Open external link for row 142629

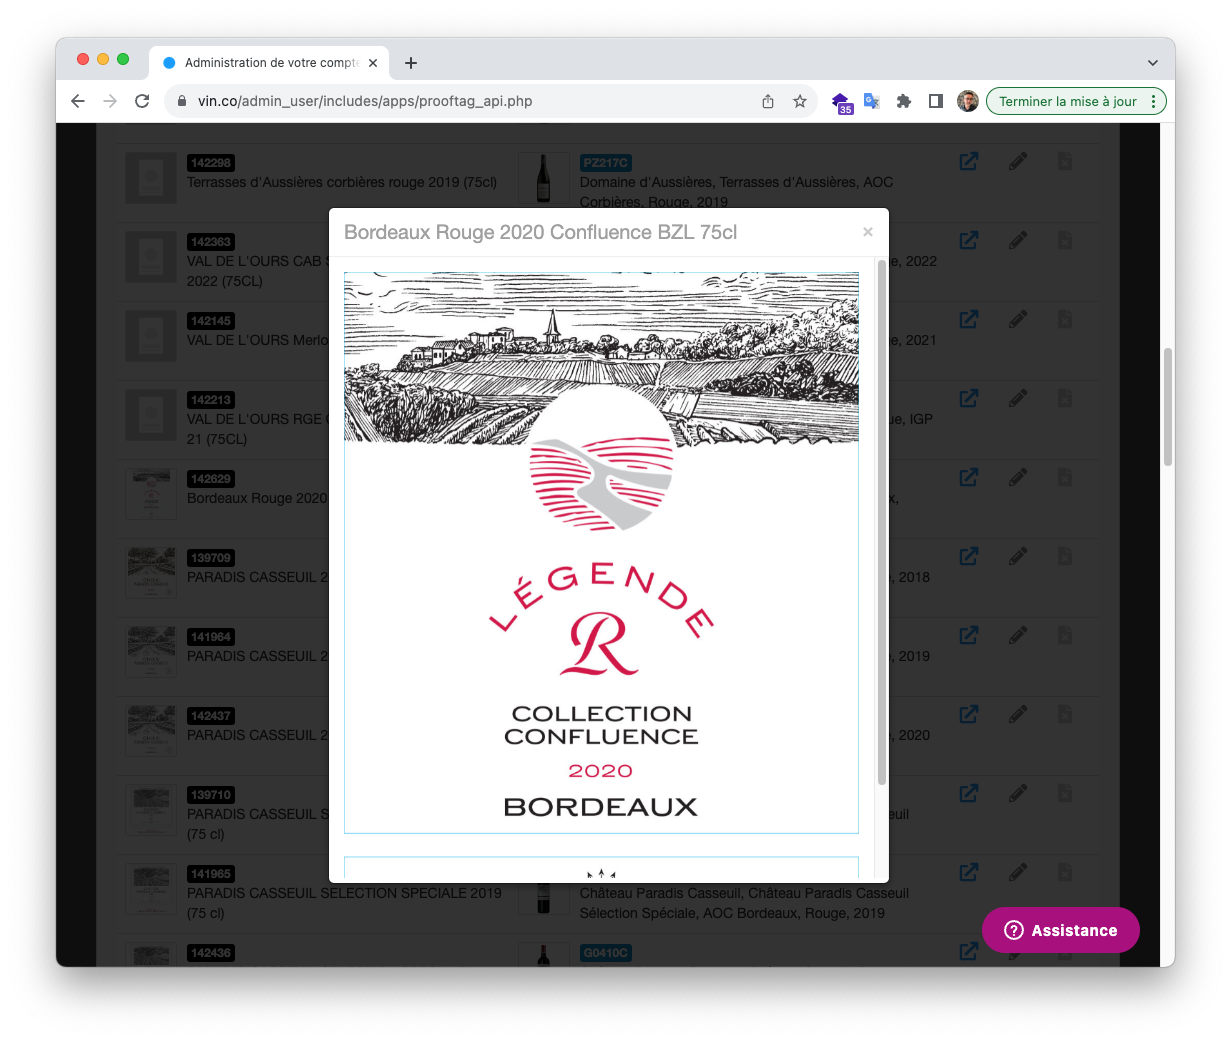(969, 477)
